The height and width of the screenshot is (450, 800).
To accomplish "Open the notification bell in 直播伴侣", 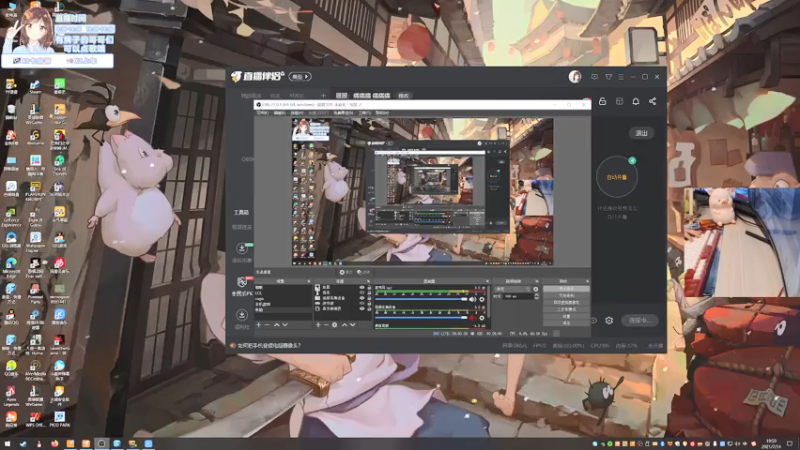I will pyautogui.click(x=636, y=101).
